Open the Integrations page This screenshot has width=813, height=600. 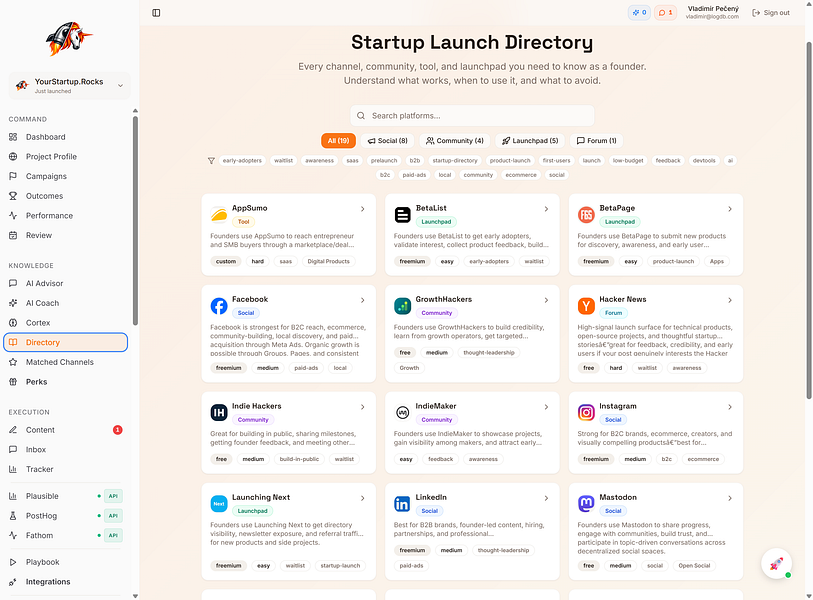65,582
